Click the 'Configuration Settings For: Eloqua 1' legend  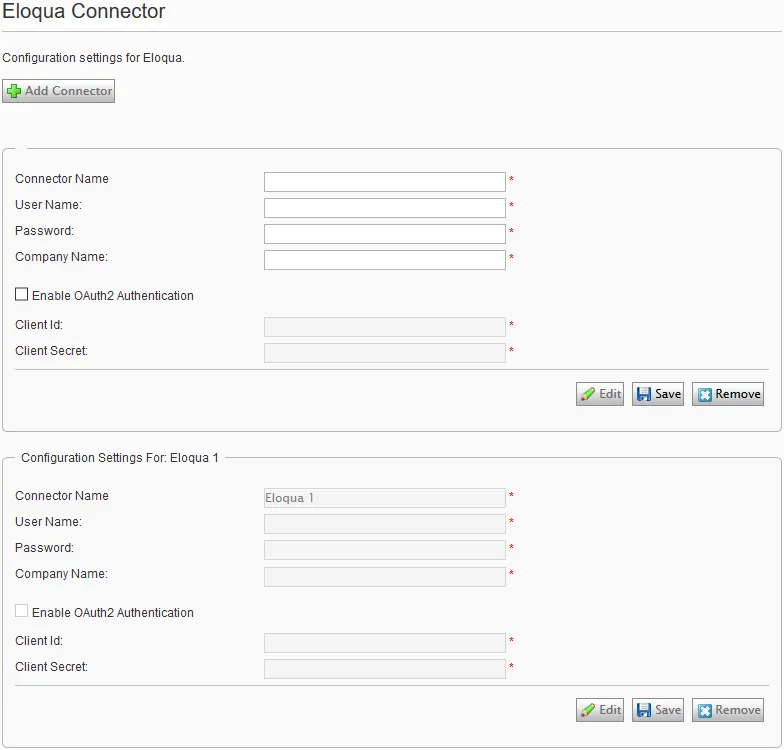120,458
